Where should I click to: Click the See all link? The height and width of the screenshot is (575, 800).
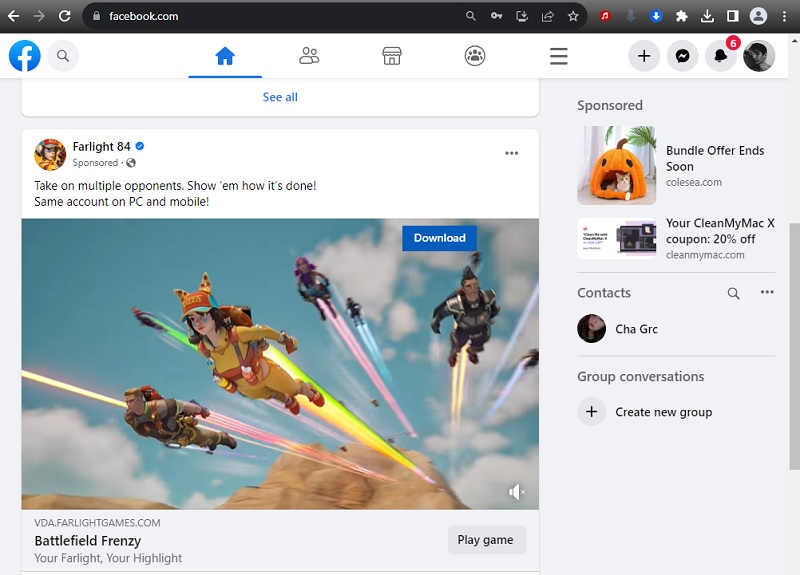pos(280,97)
